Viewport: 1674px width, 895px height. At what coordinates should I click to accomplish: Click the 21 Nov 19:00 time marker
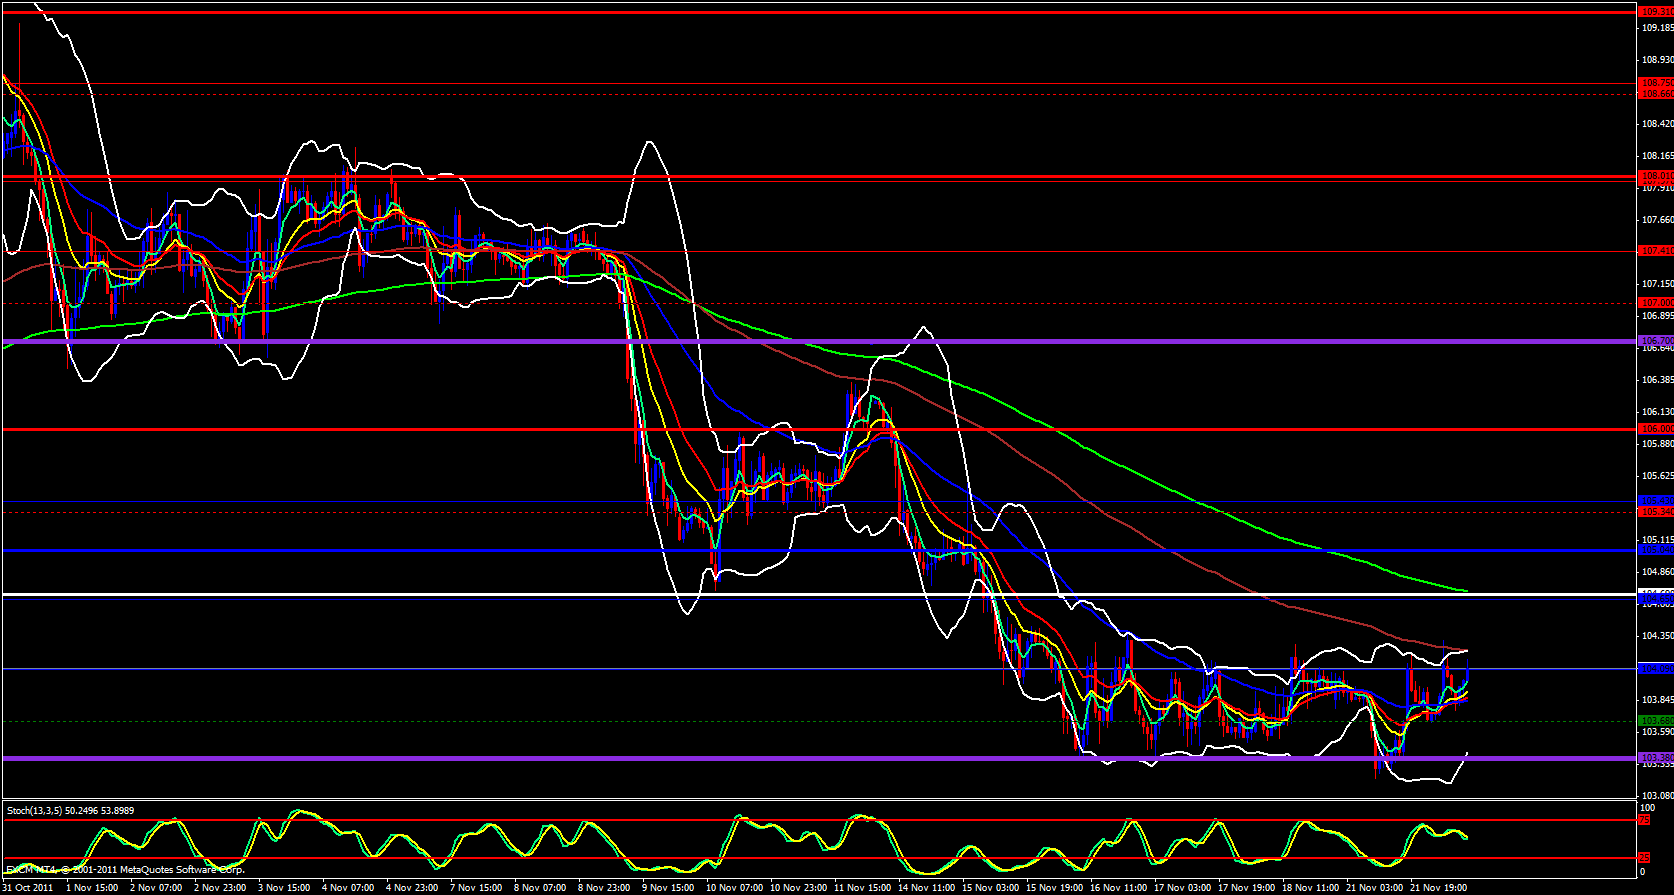click(1438, 887)
